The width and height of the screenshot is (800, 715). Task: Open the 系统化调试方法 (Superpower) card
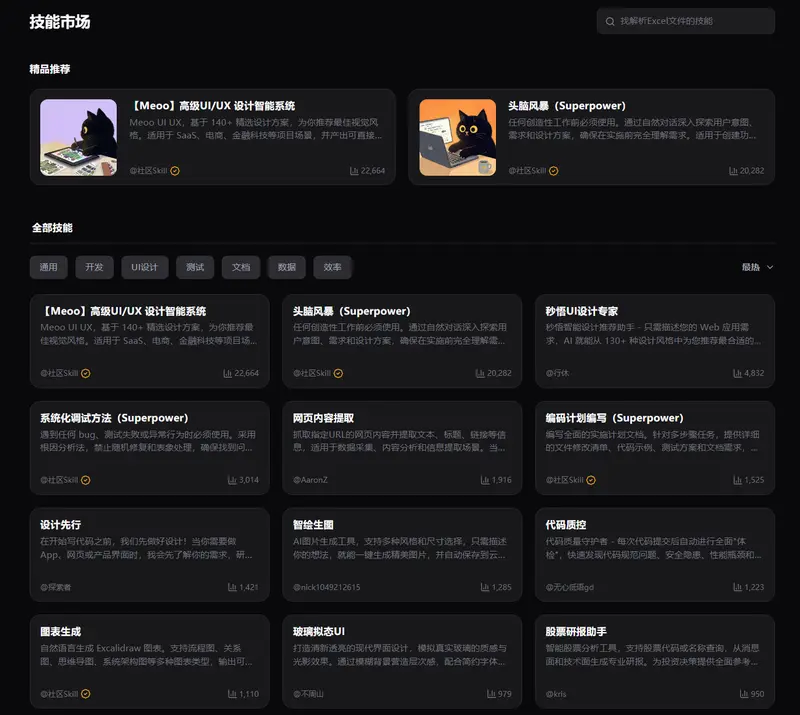click(149, 448)
